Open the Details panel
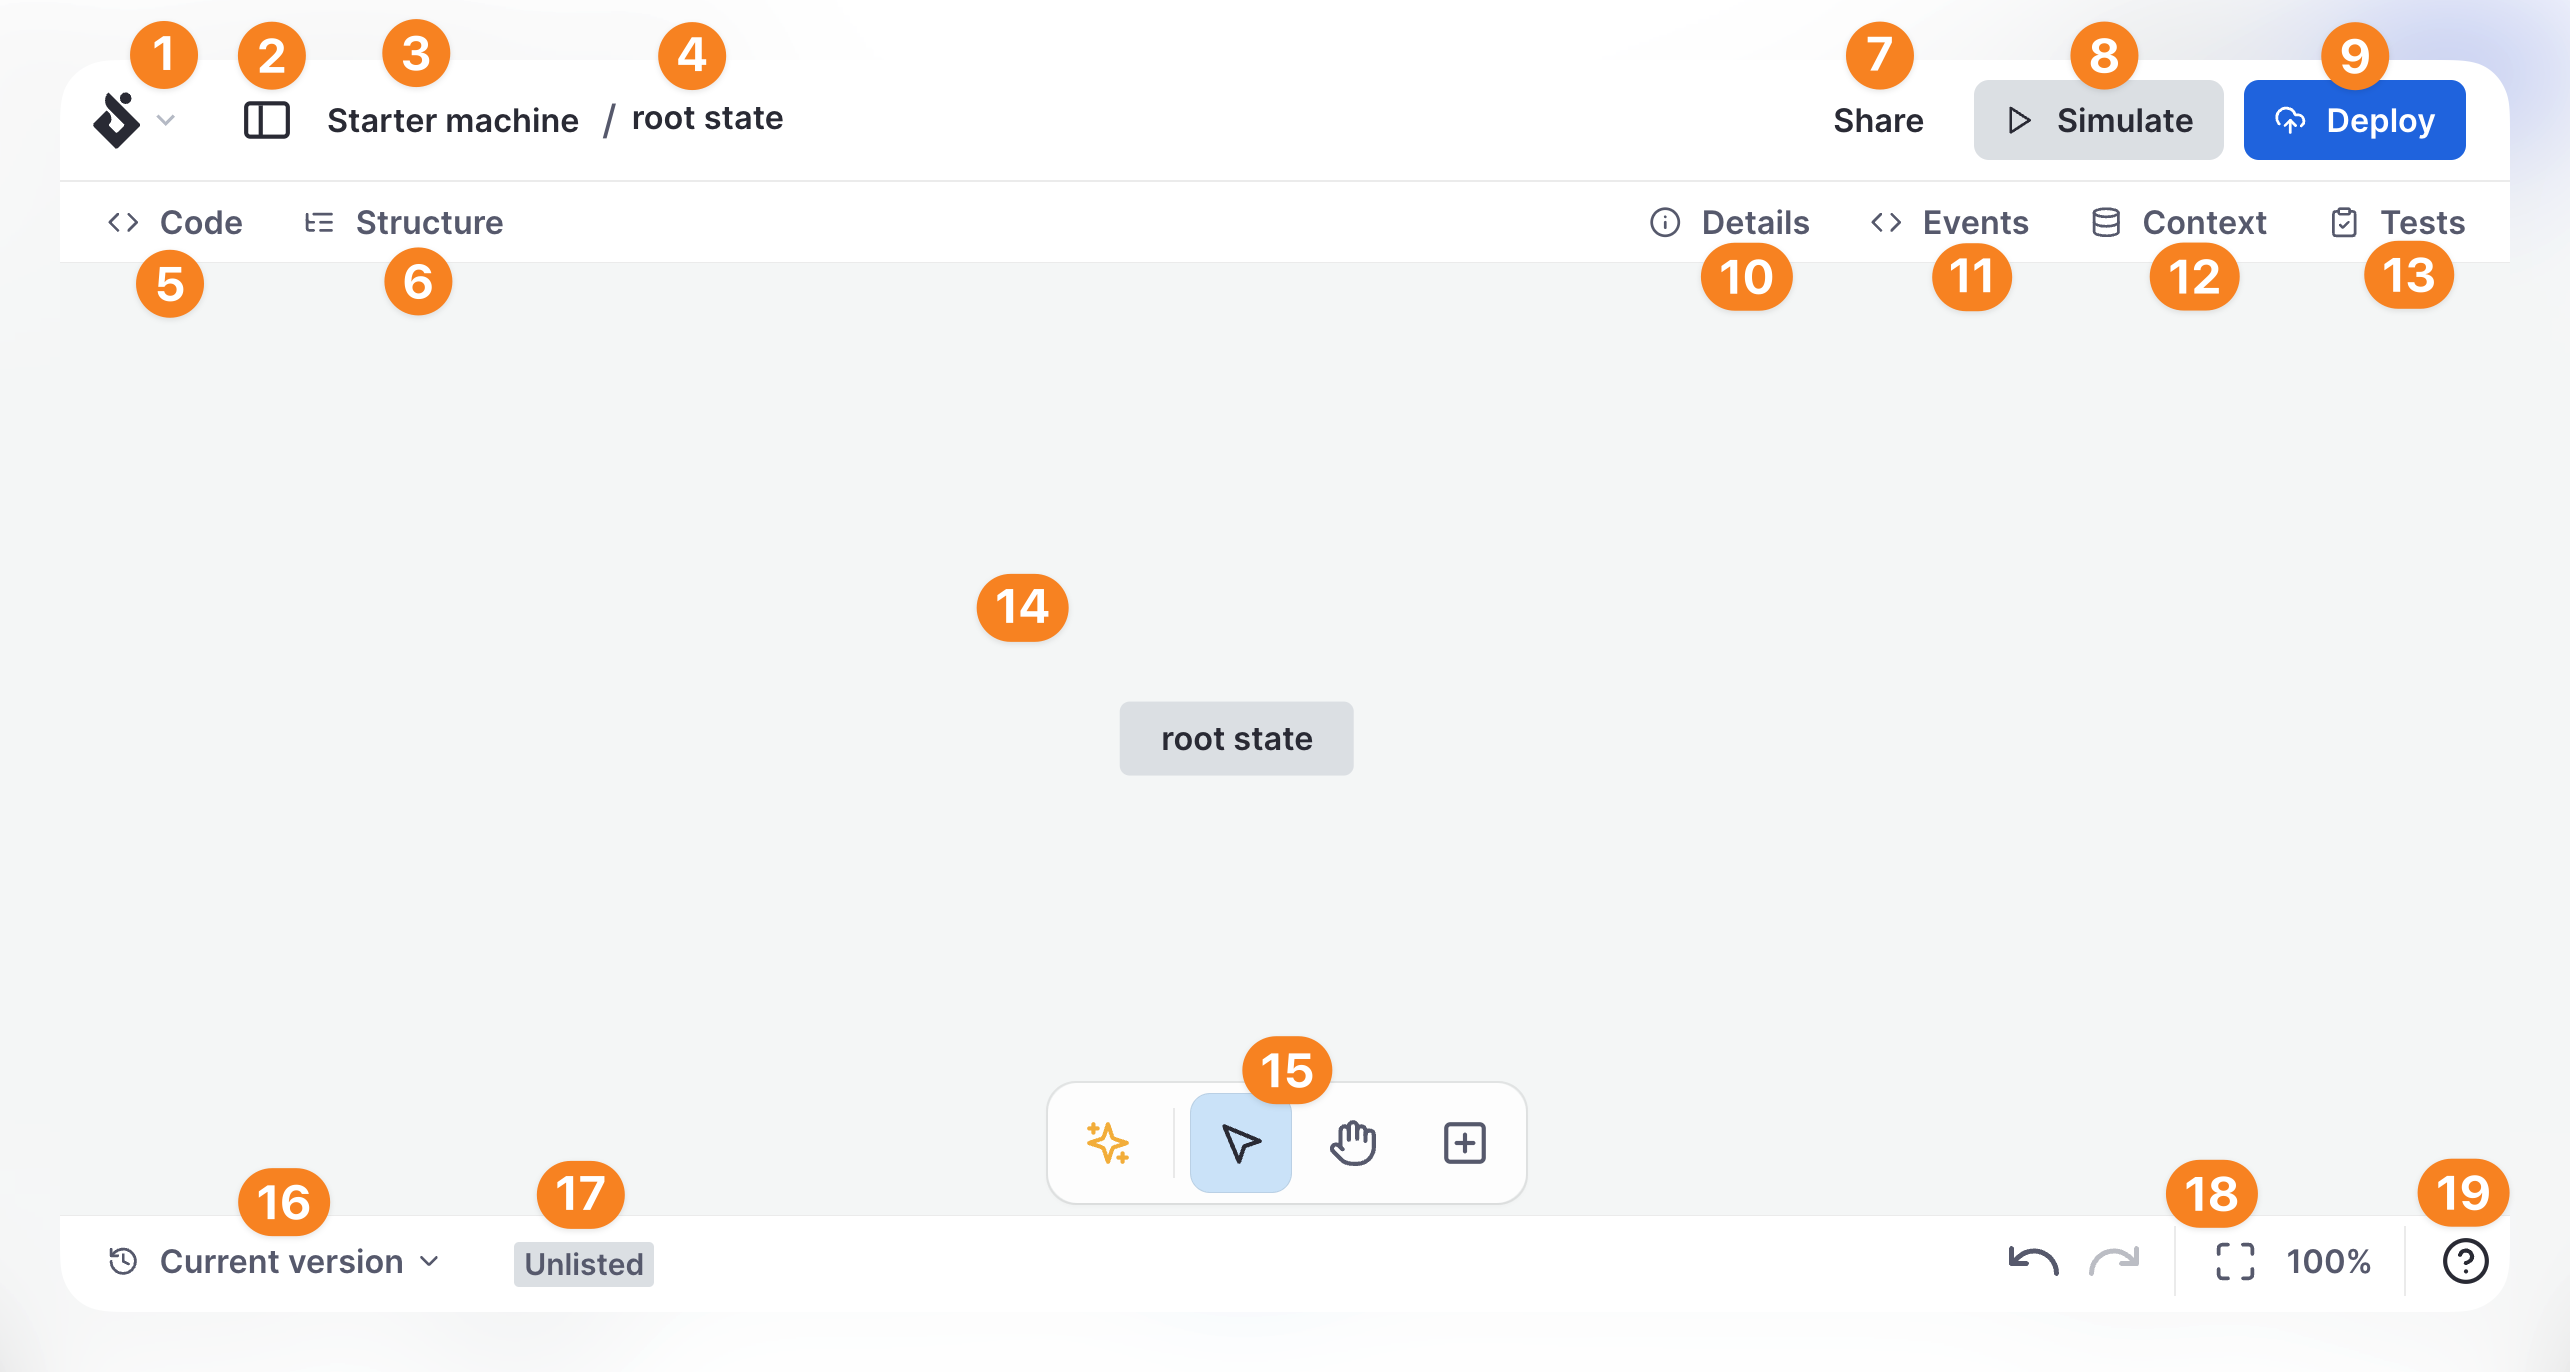Image resolution: width=2570 pixels, height=1372 pixels. (1732, 221)
